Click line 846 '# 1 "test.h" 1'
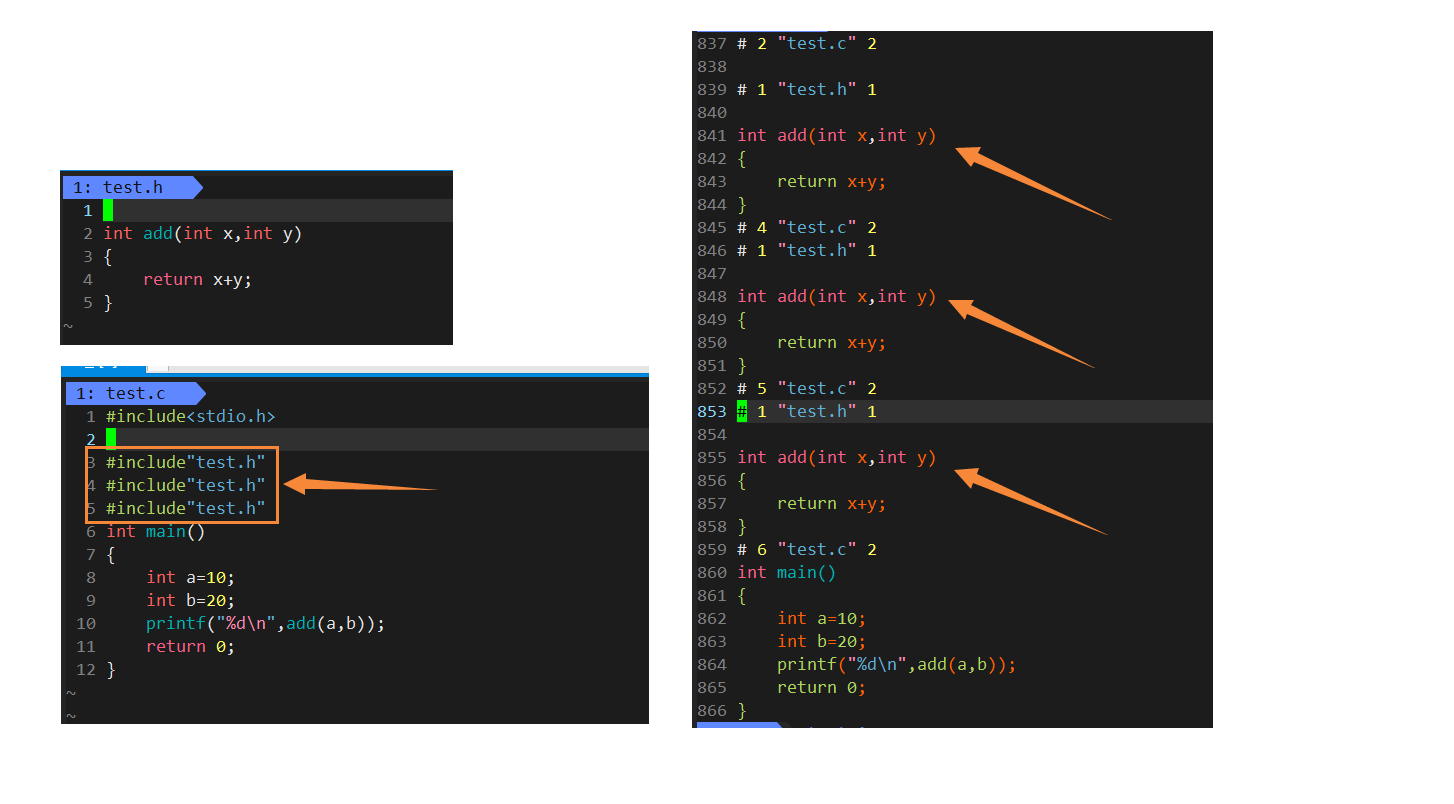1454x804 pixels. point(807,250)
